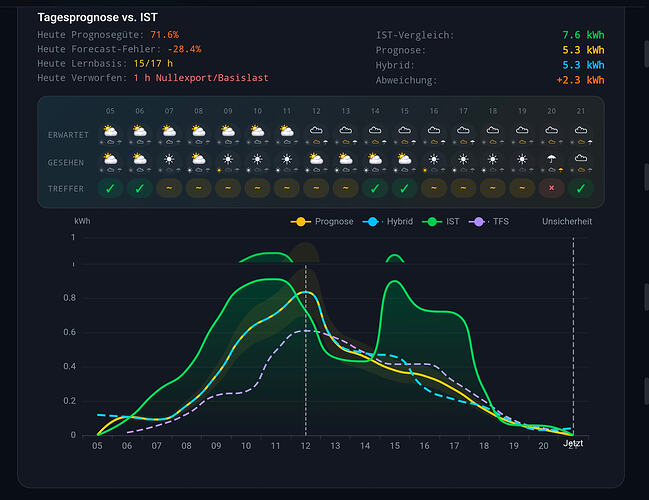This screenshot has width=649, height=500.
Task: Click the expected cloudy icon for hour 12
Action: point(316,130)
